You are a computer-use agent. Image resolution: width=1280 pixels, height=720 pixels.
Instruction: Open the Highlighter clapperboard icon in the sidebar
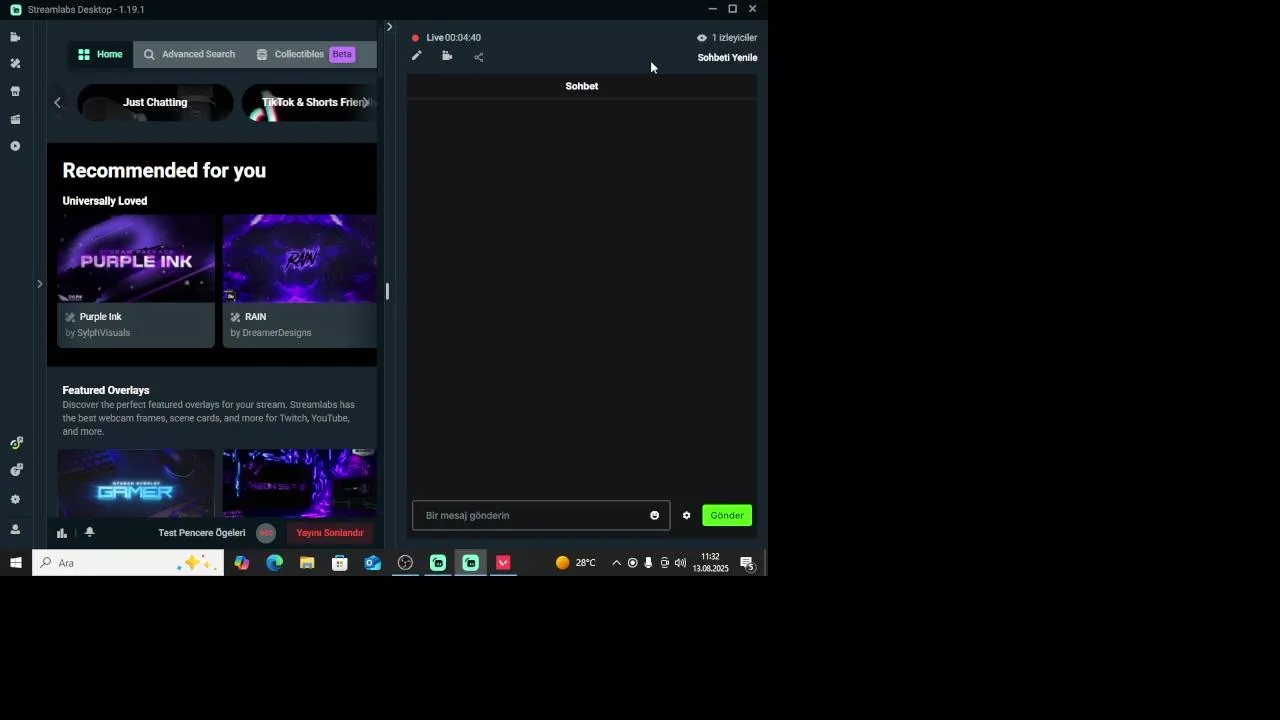tap(15, 119)
